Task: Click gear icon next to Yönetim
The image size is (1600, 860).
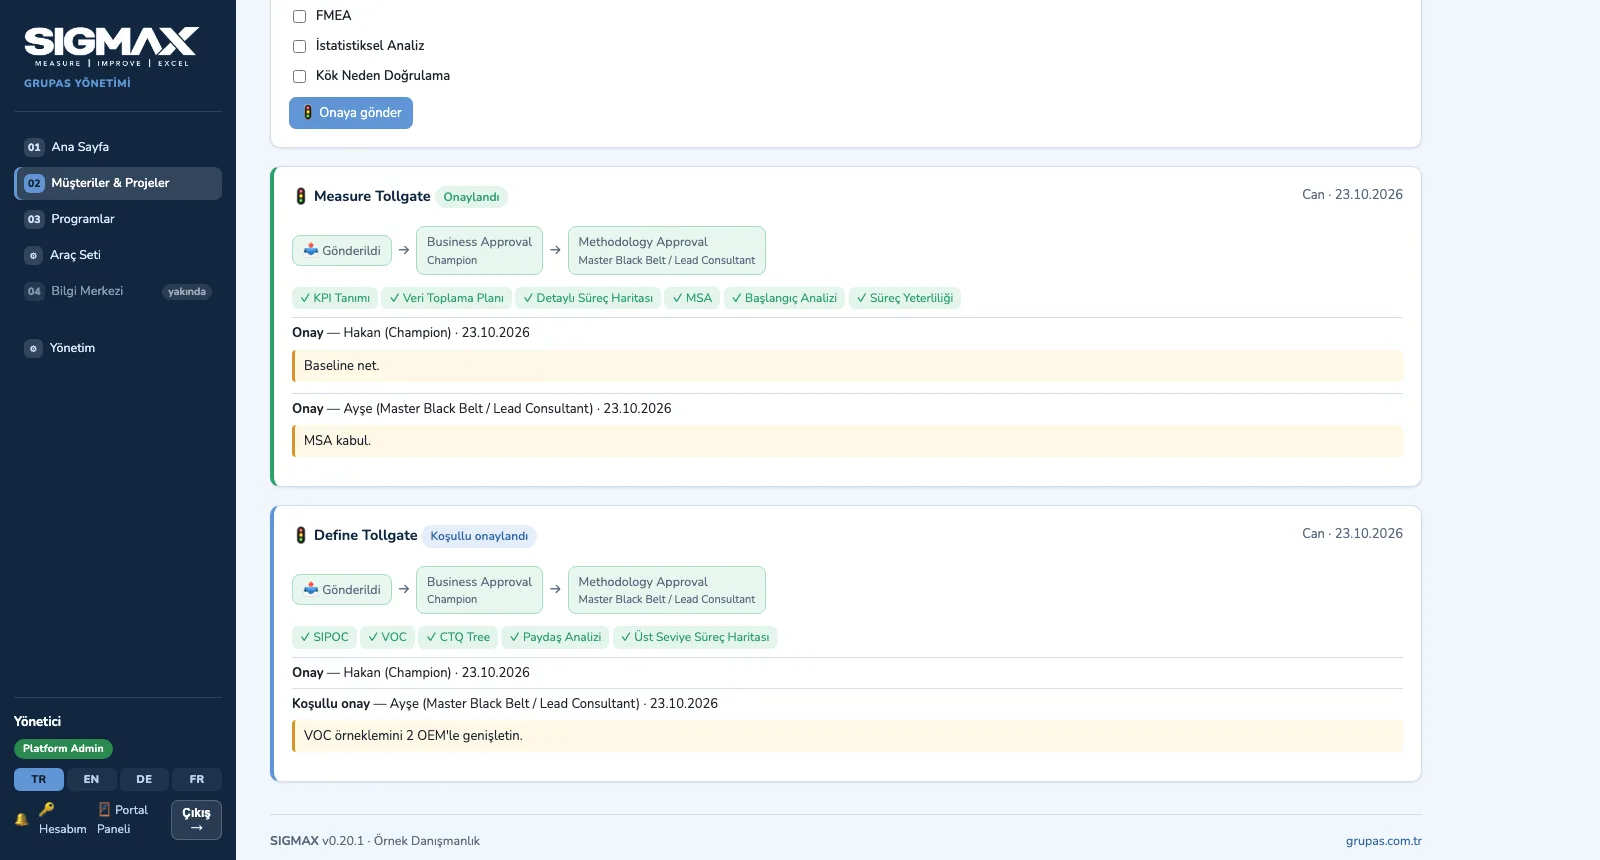Action: (x=33, y=348)
